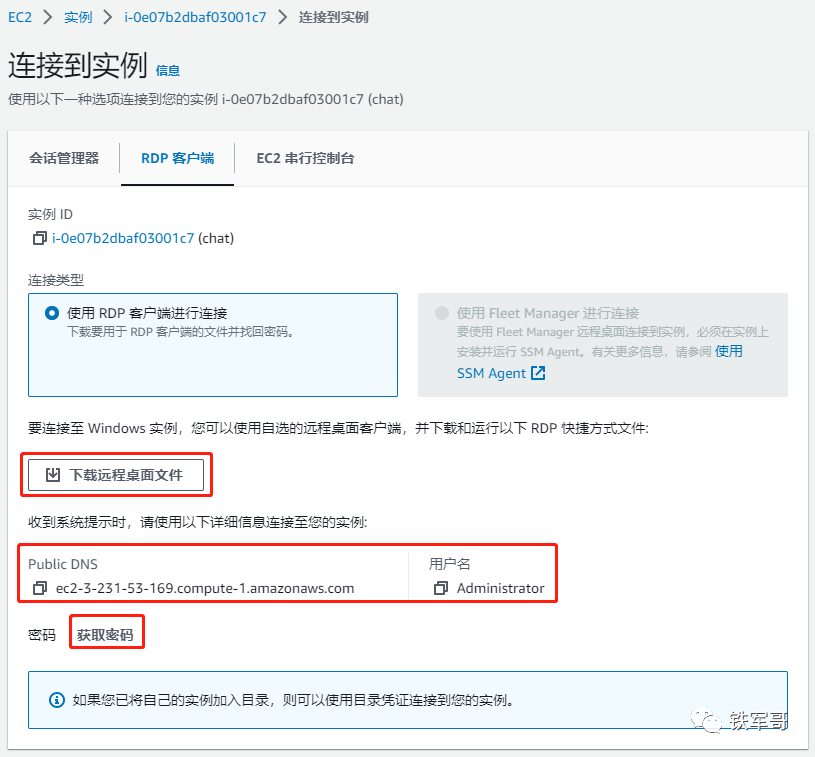Select 使用 RDP 客户端进行连接 radio option

[52, 313]
